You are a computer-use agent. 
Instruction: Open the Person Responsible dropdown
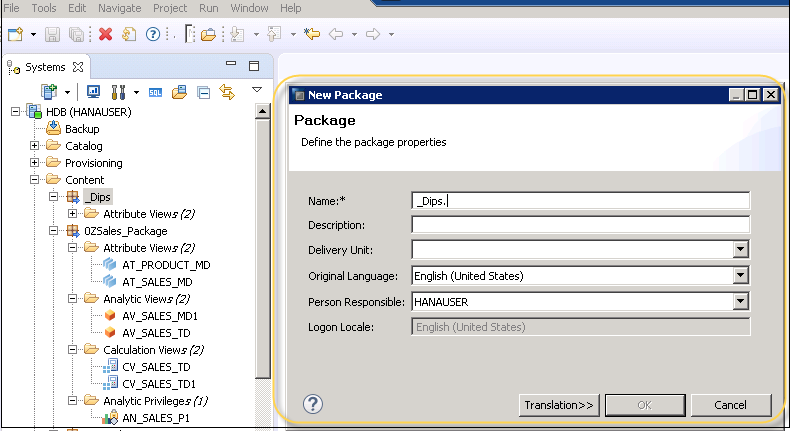point(741,301)
